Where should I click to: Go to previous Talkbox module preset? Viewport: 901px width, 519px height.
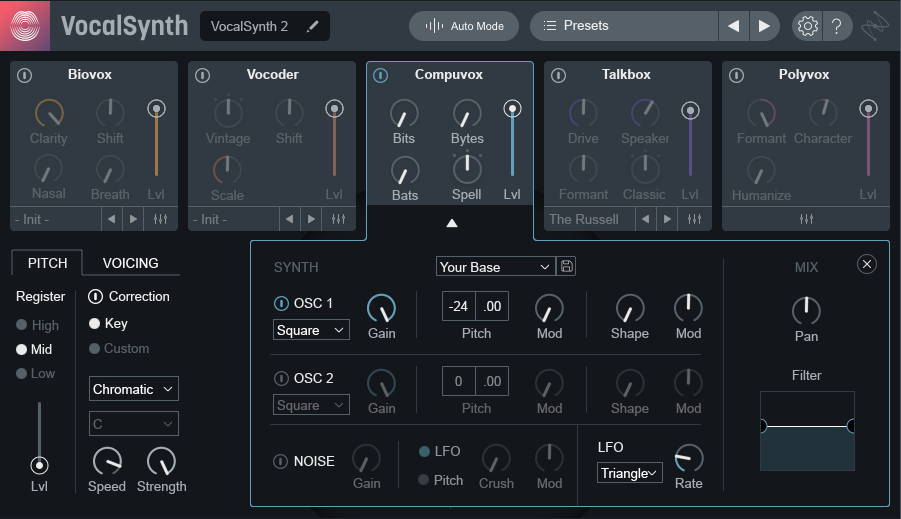(645, 219)
